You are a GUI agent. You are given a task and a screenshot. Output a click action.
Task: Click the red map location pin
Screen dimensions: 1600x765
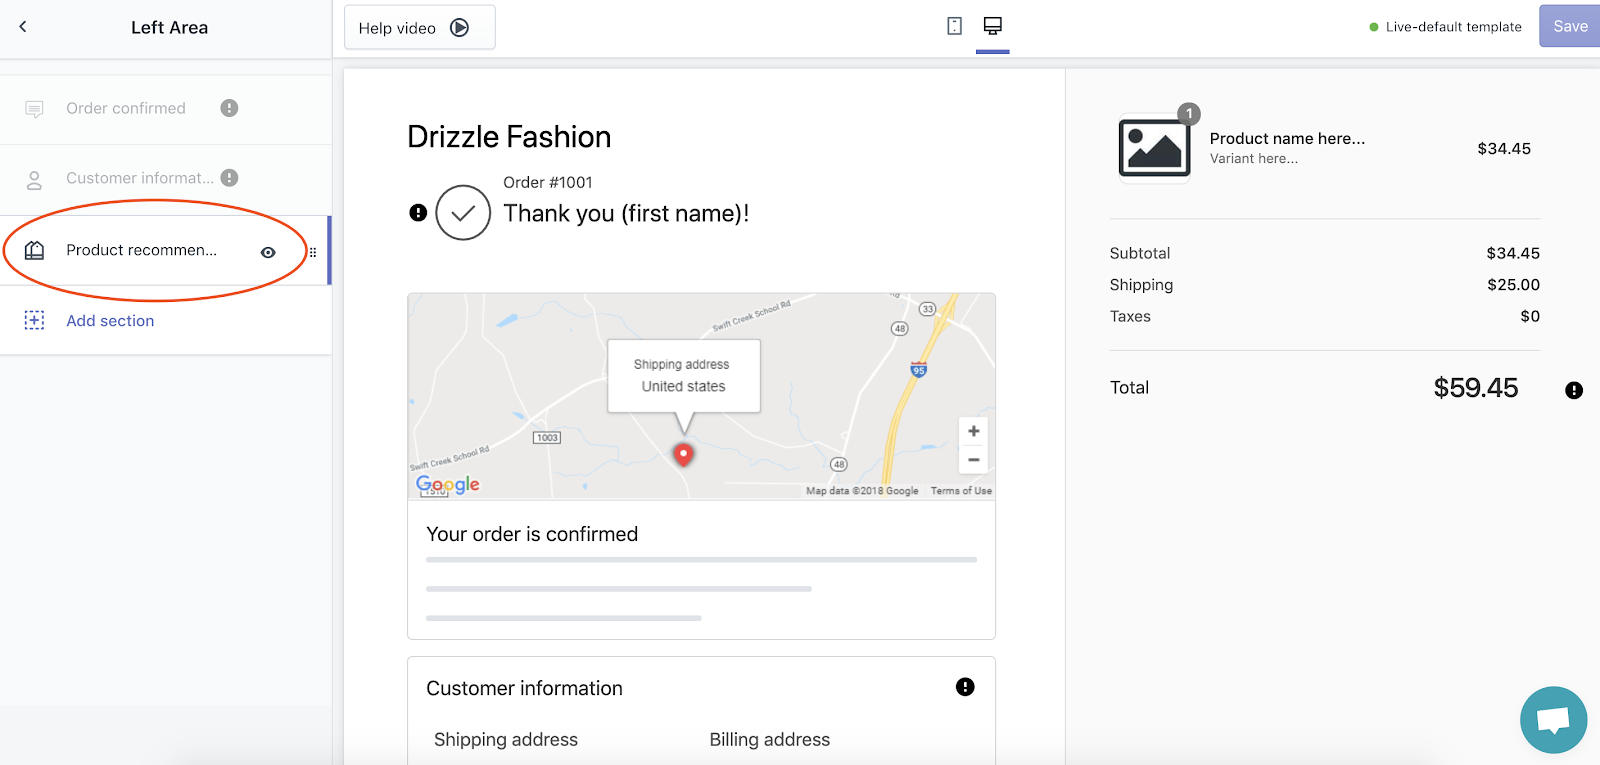click(683, 455)
